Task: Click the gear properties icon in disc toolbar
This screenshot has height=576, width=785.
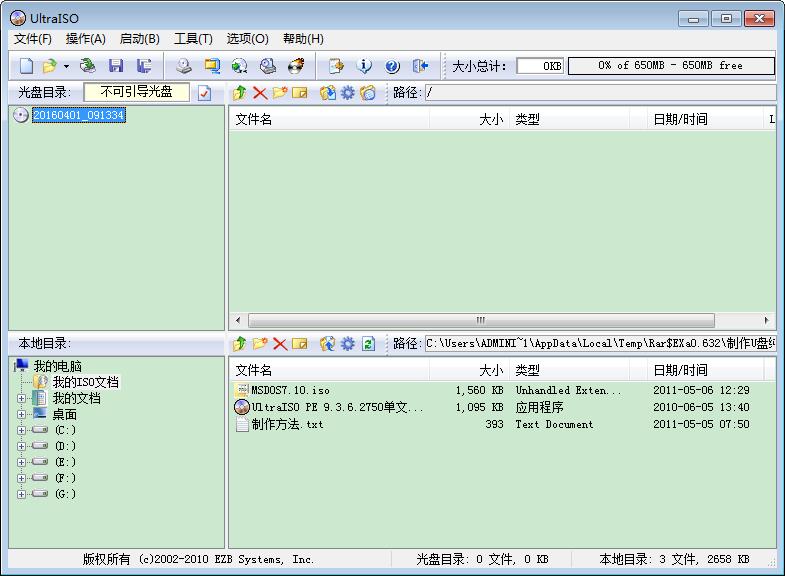Action: click(x=347, y=93)
